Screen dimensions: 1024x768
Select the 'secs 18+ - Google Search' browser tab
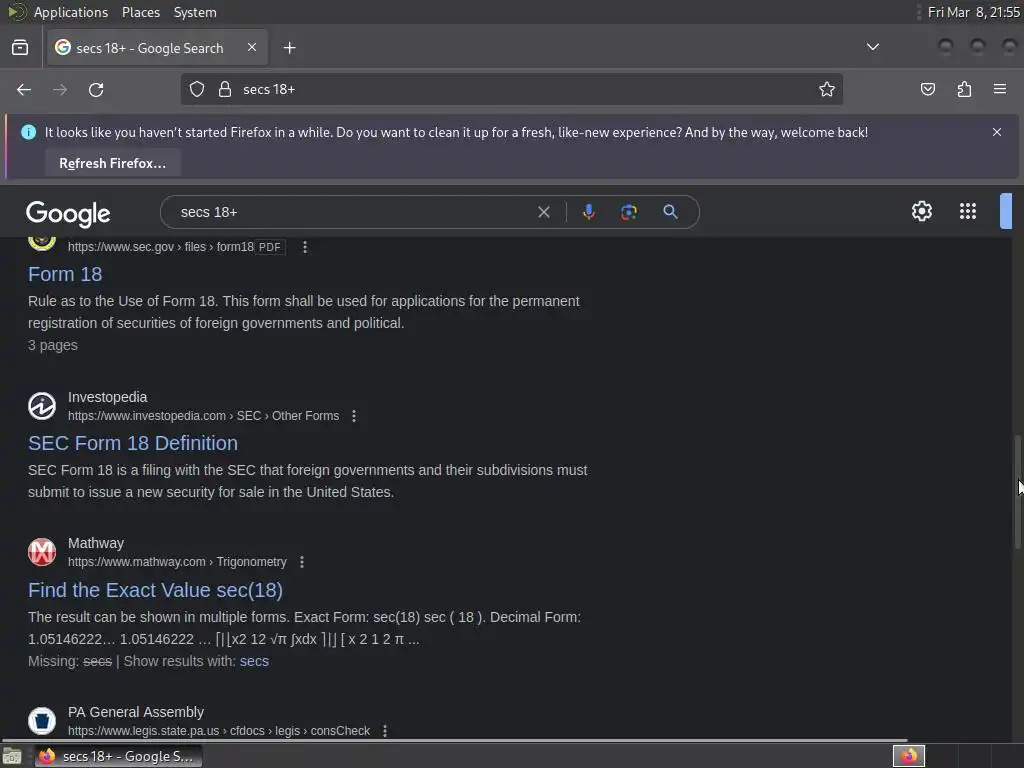(157, 48)
